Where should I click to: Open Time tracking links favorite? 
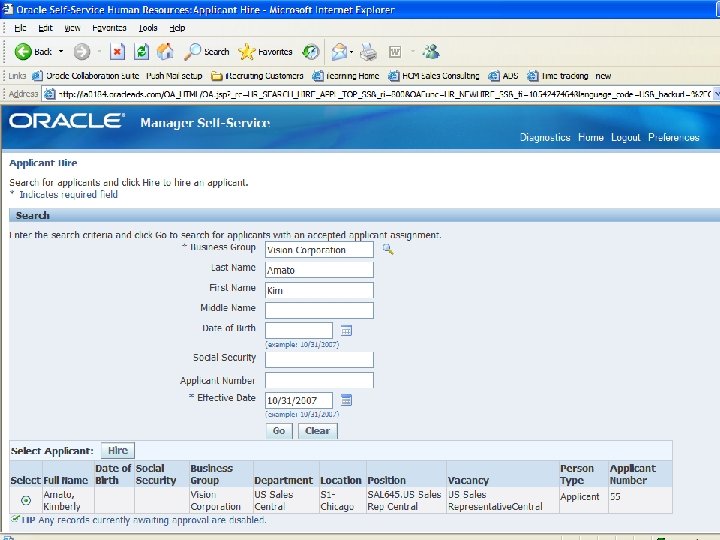click(557, 76)
